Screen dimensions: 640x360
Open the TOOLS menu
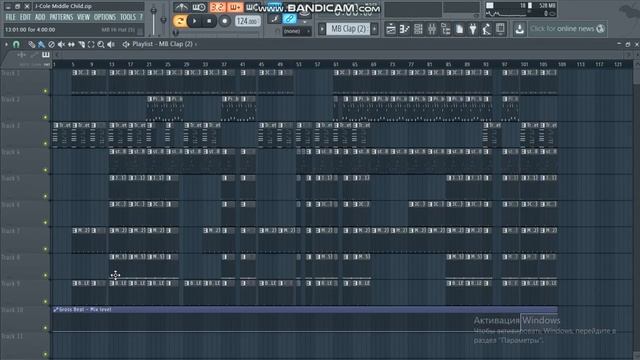pyautogui.click(x=128, y=17)
